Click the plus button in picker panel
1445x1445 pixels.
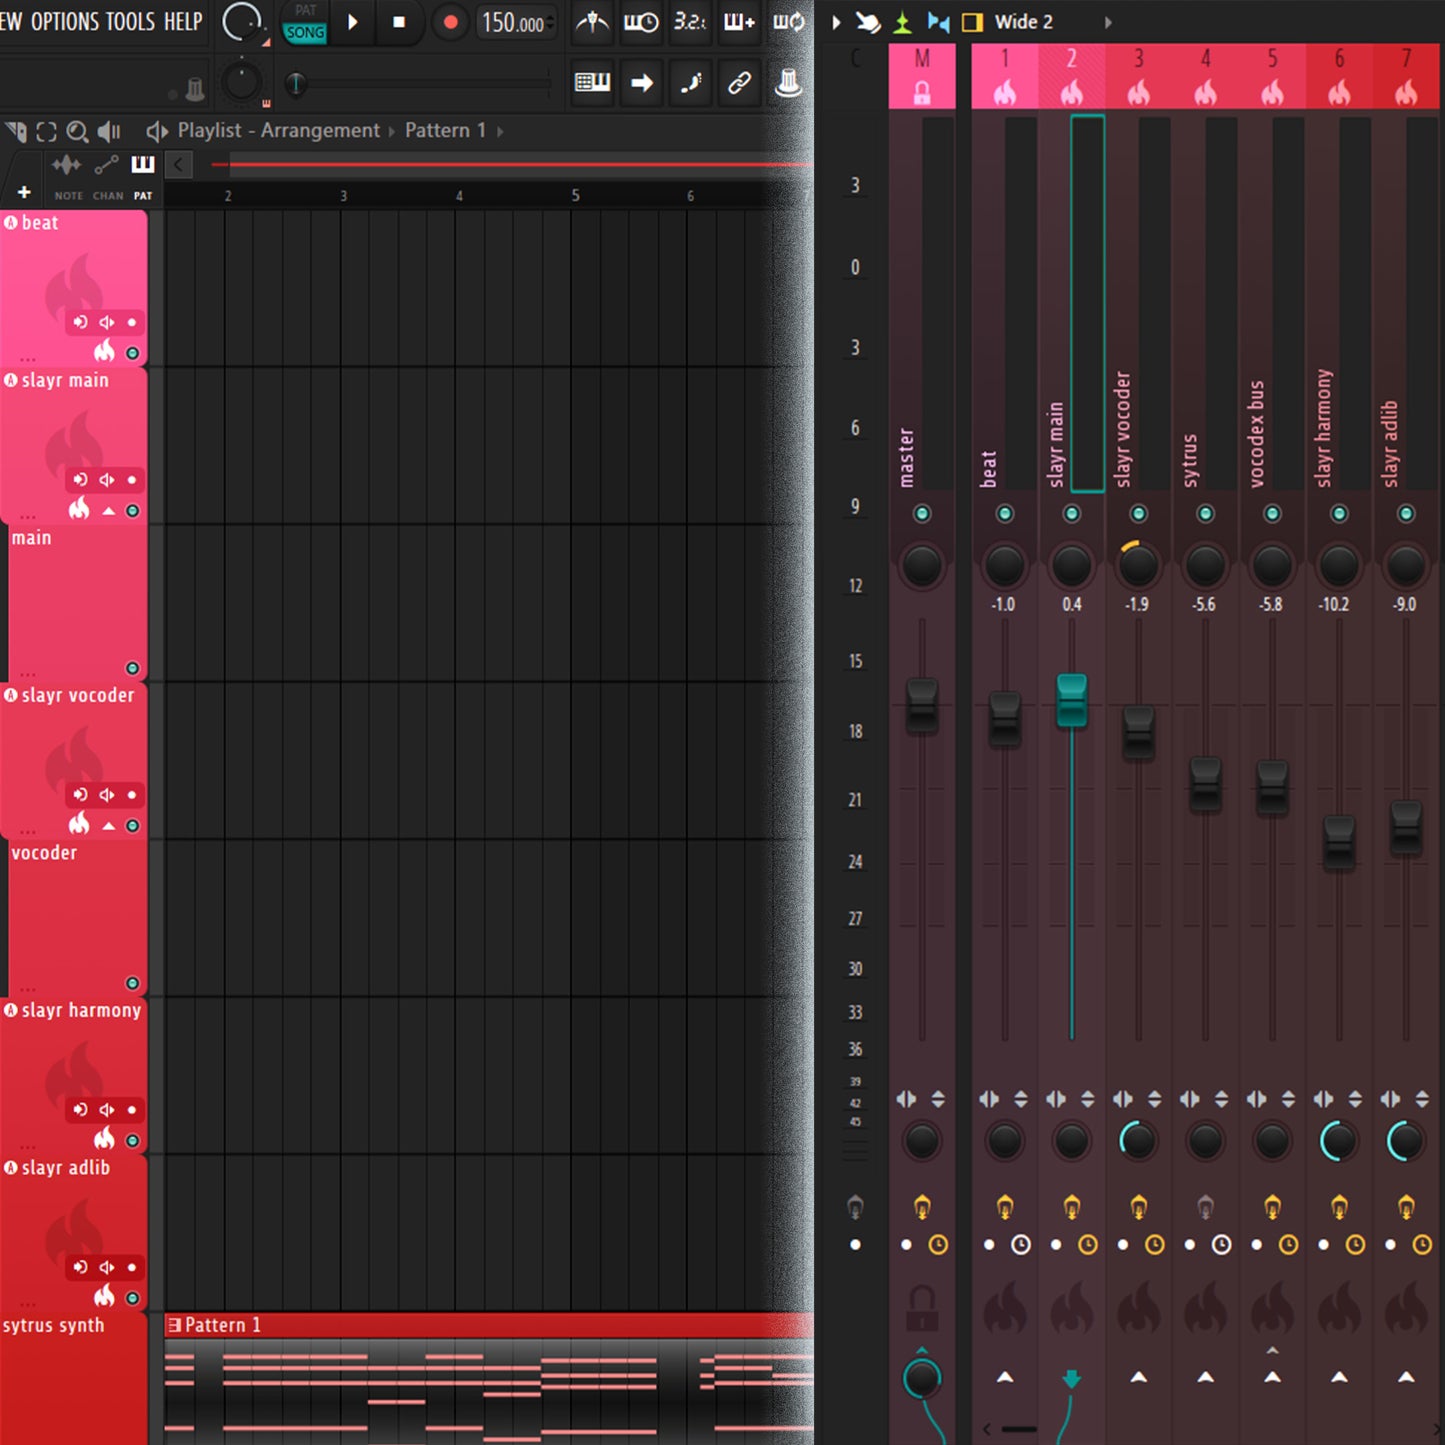tap(24, 192)
